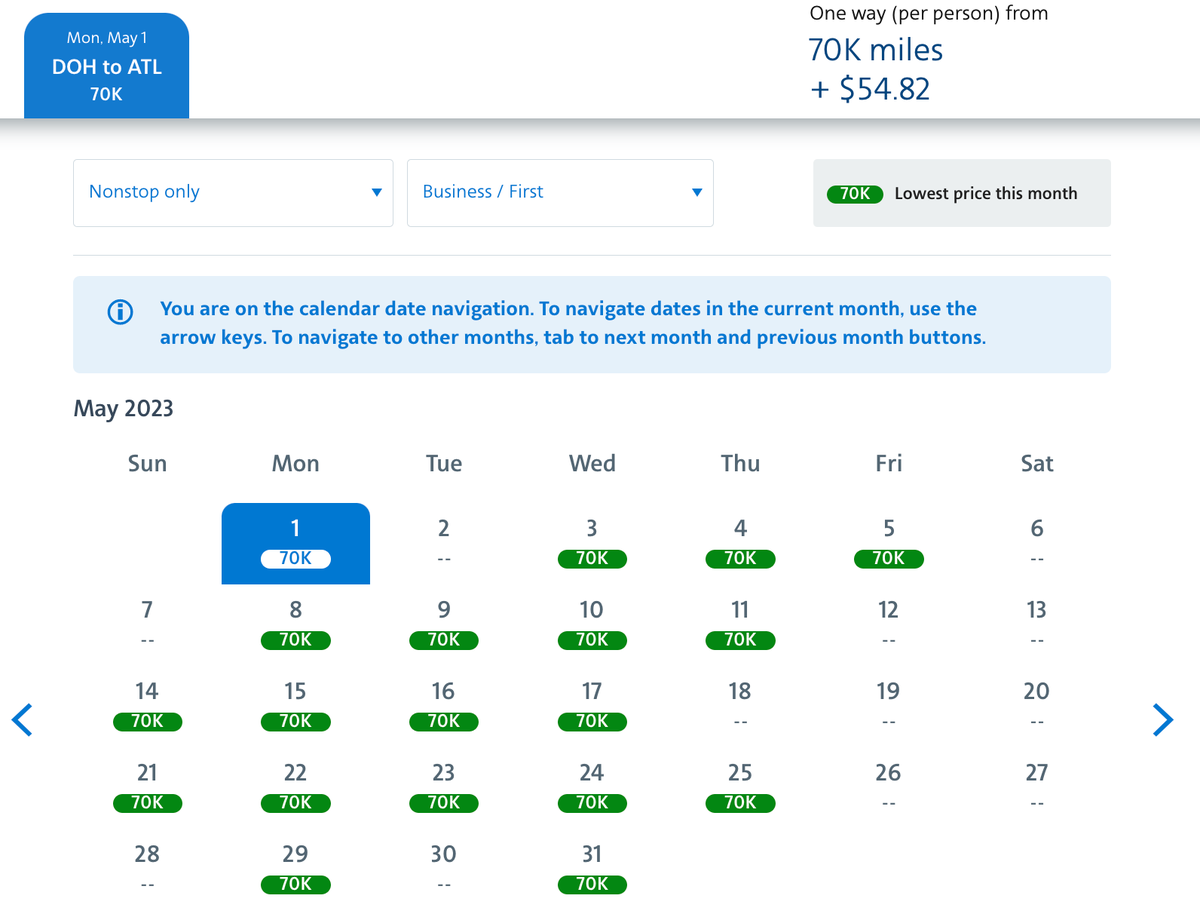The image size is (1200, 920).
Task: Click the 70K miles price text
Action: pyautogui.click(x=876, y=49)
